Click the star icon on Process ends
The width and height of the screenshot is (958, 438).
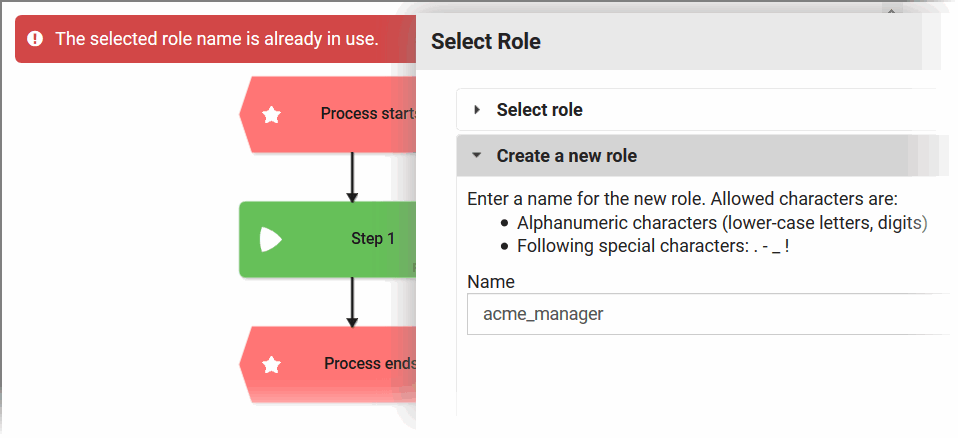(x=271, y=365)
